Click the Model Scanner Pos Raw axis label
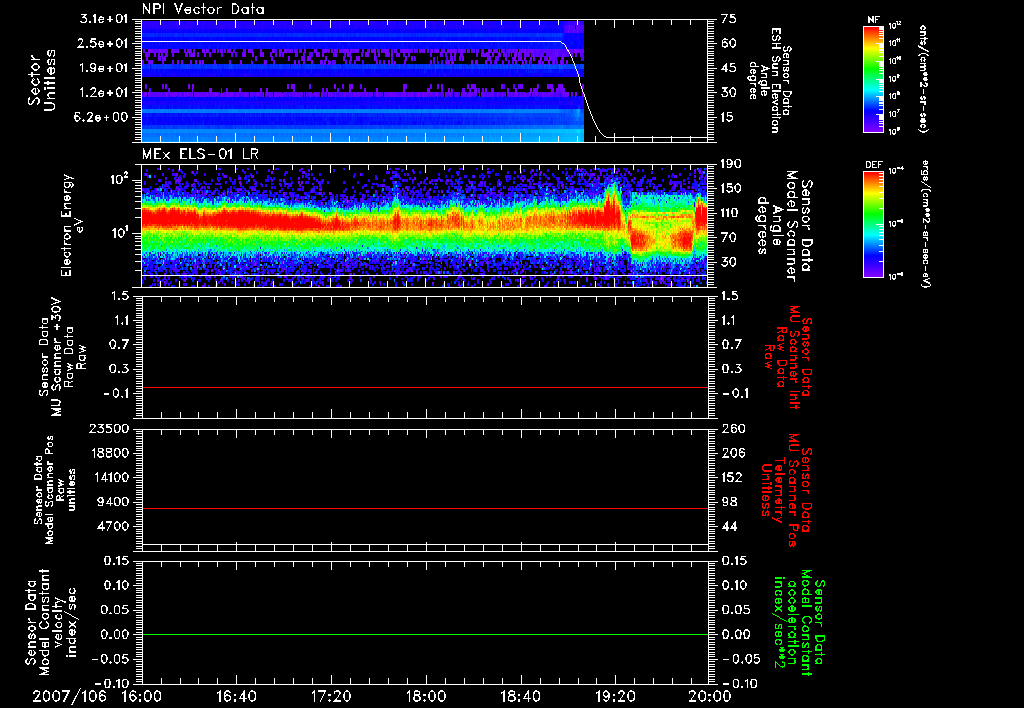 (55, 490)
